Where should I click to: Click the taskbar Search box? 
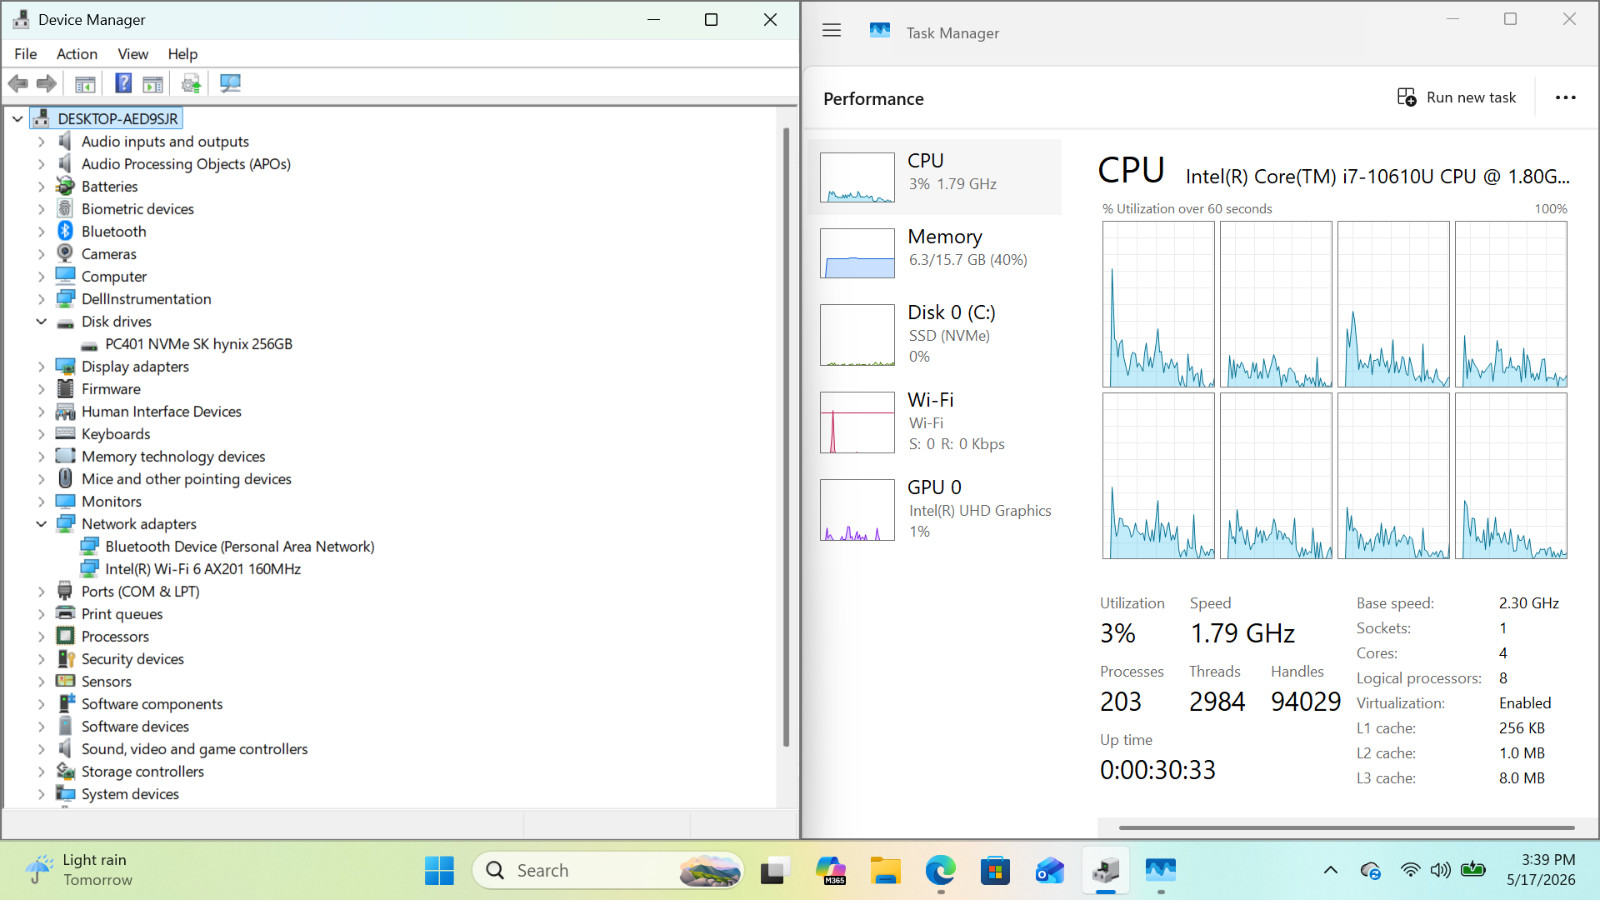click(608, 871)
